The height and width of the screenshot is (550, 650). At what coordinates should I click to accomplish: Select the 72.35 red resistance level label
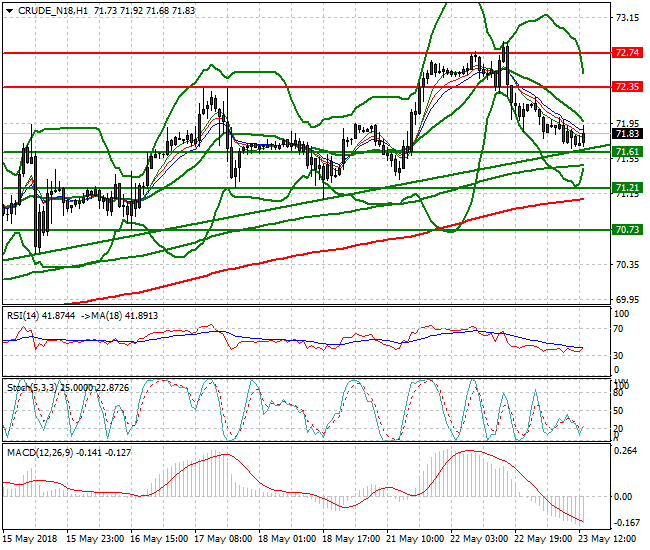click(627, 87)
